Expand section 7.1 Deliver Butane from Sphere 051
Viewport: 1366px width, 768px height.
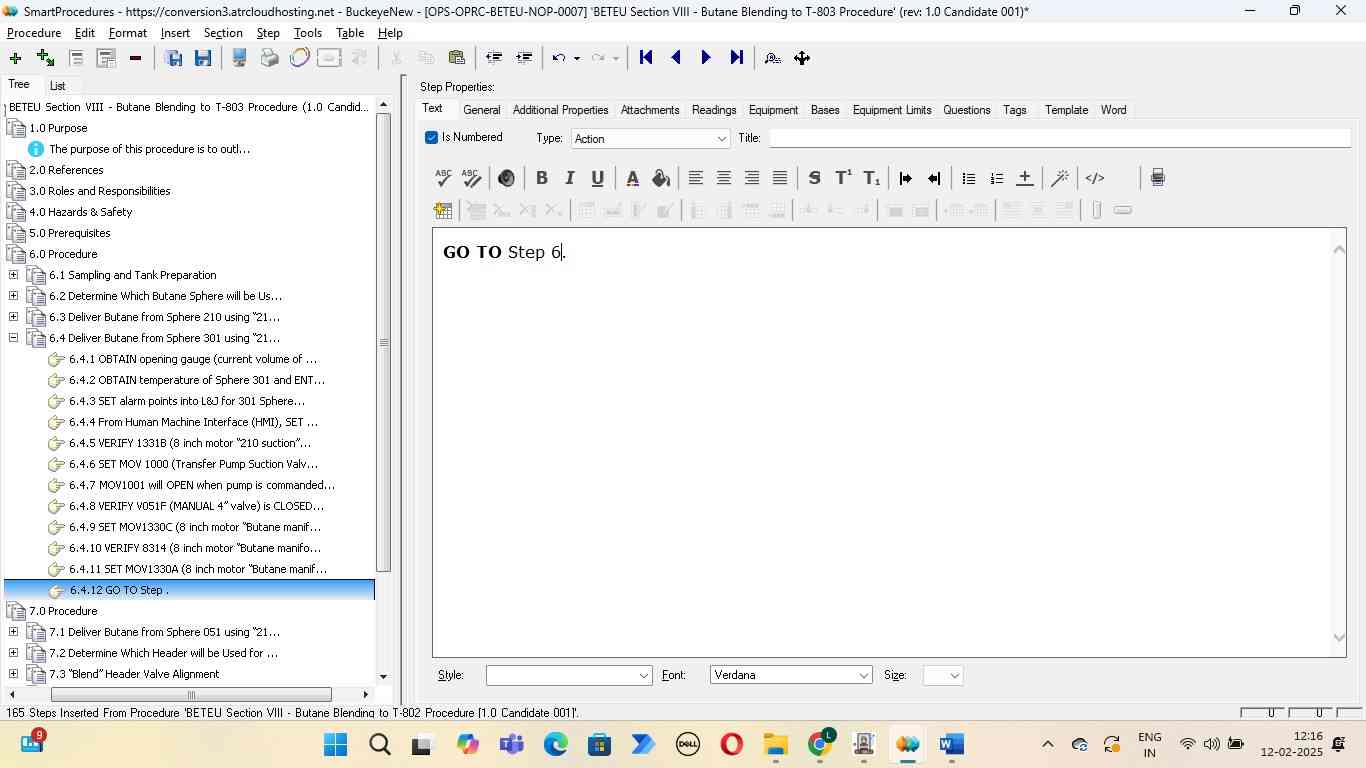pos(13,632)
